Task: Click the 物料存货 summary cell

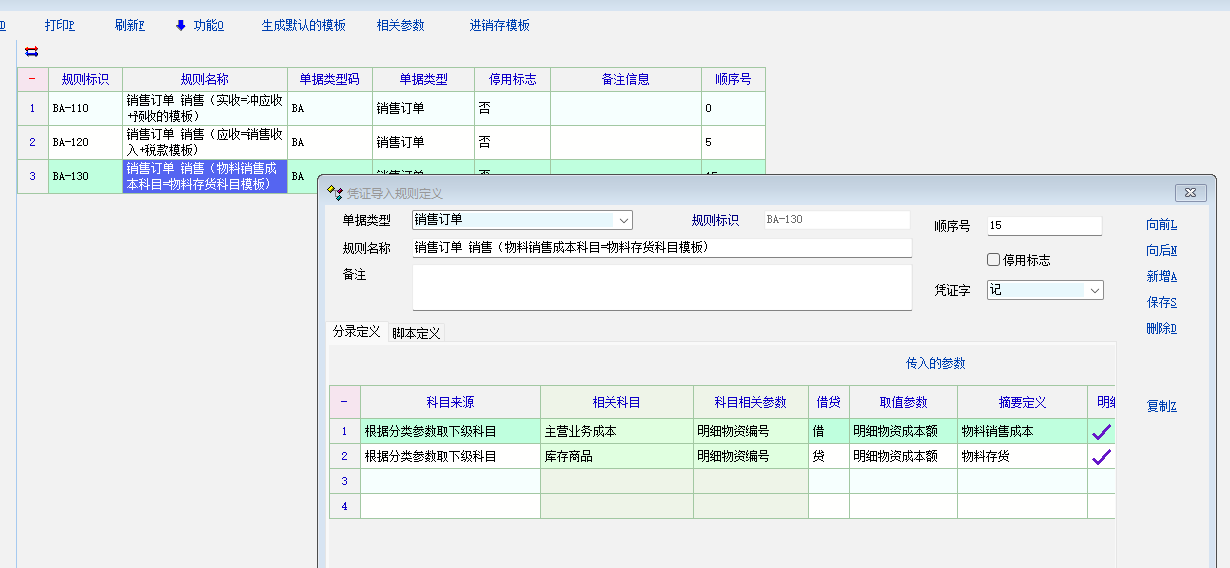Action: pyautogui.click(x=1022, y=457)
